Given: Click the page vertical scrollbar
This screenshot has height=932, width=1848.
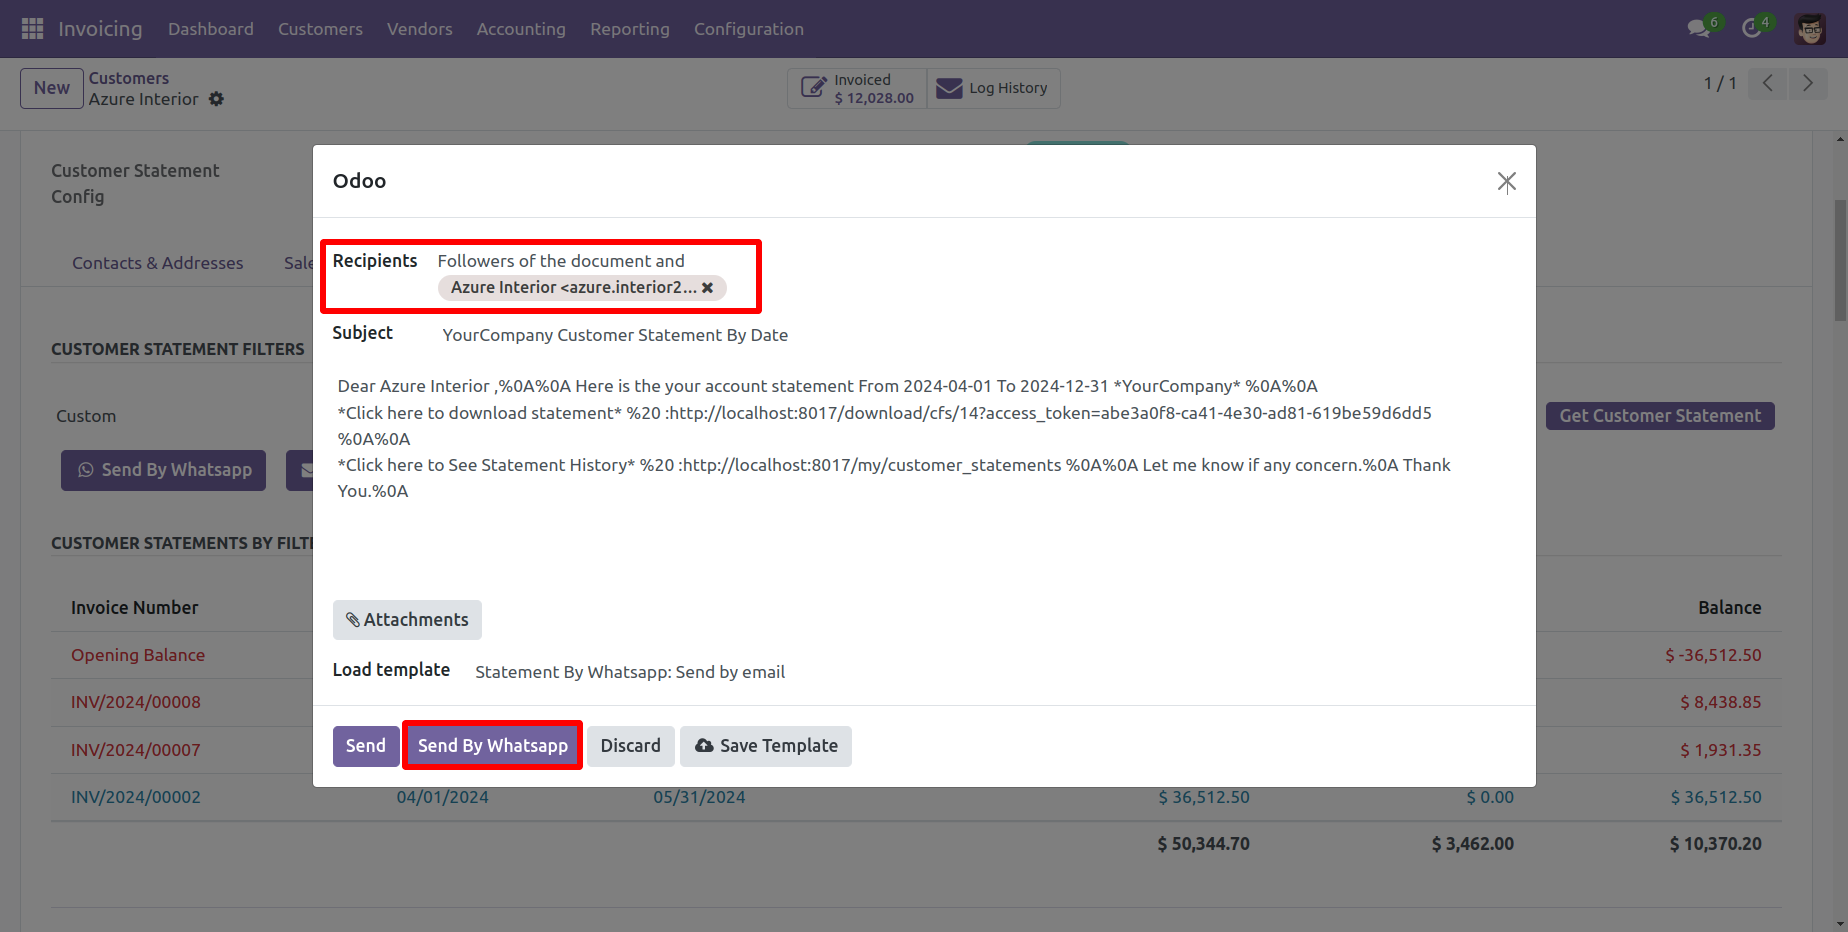Looking at the screenshot, I should point(1840,261).
